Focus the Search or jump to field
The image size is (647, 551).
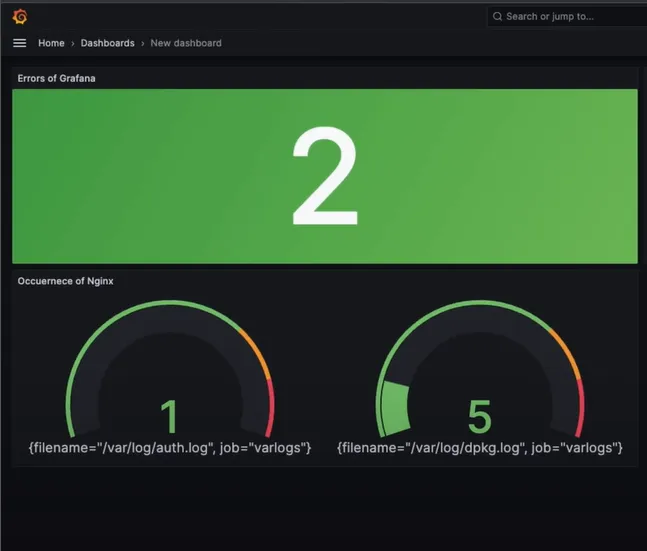[x=567, y=17]
